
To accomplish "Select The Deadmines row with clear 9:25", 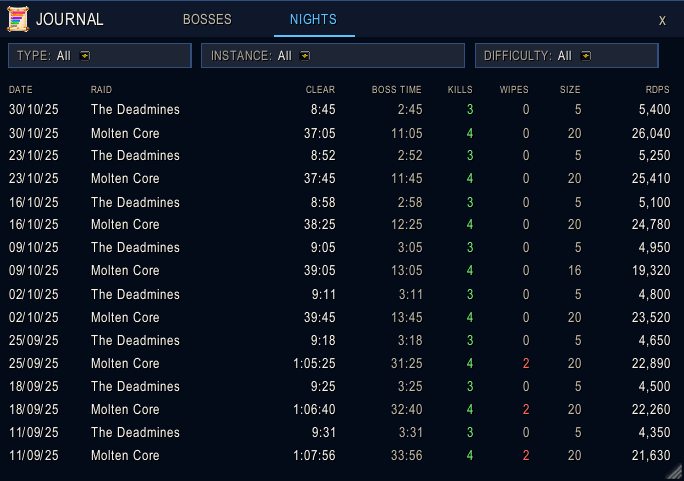I will point(339,386).
